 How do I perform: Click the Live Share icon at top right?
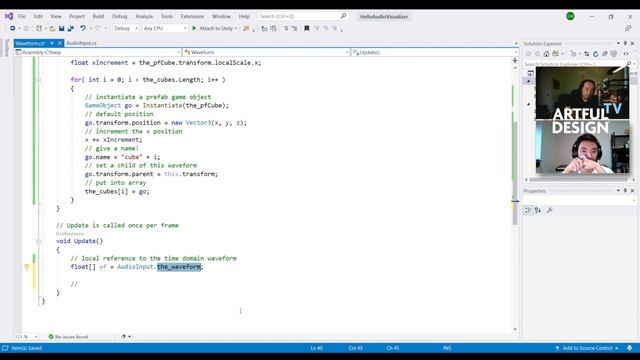click(x=628, y=28)
